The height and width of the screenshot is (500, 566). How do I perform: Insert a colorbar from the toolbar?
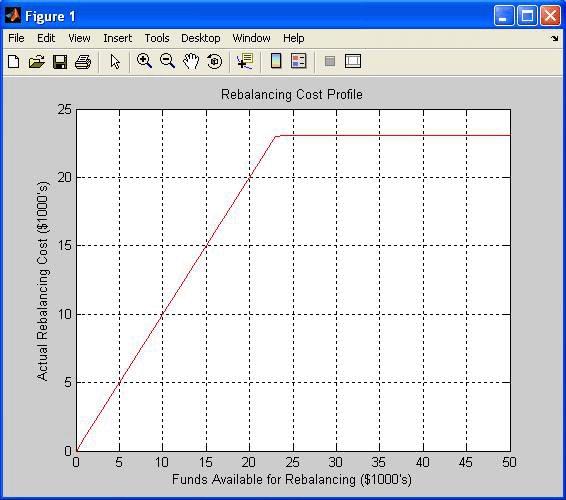[276, 61]
